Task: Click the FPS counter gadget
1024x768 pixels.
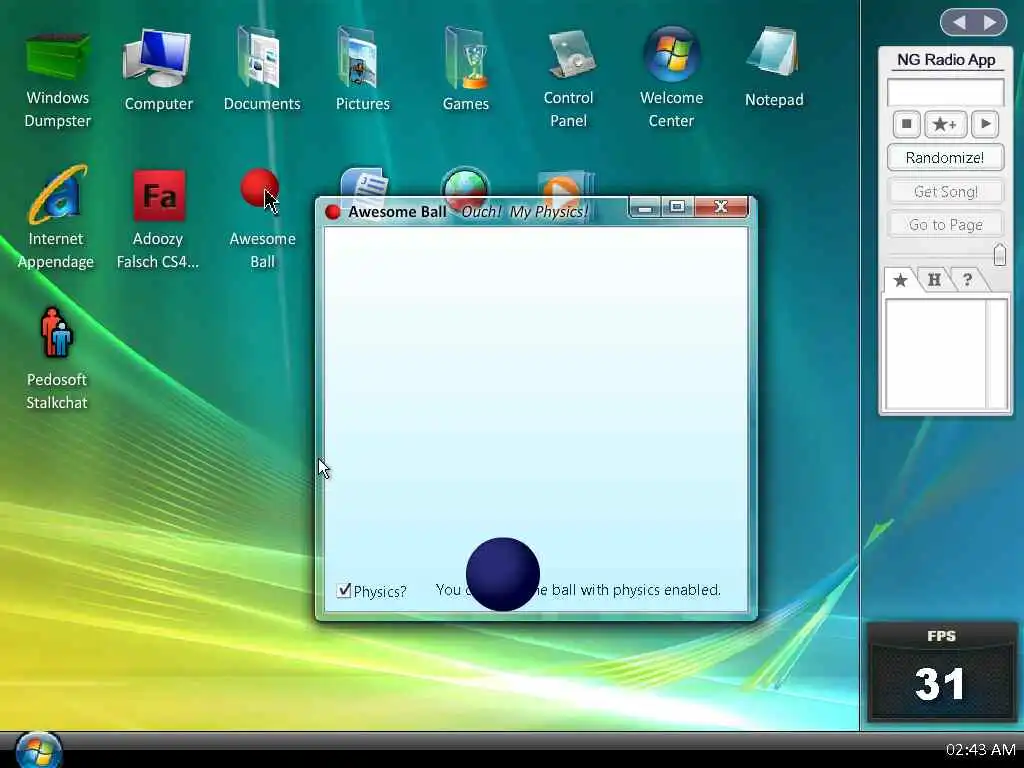Action: [941, 671]
